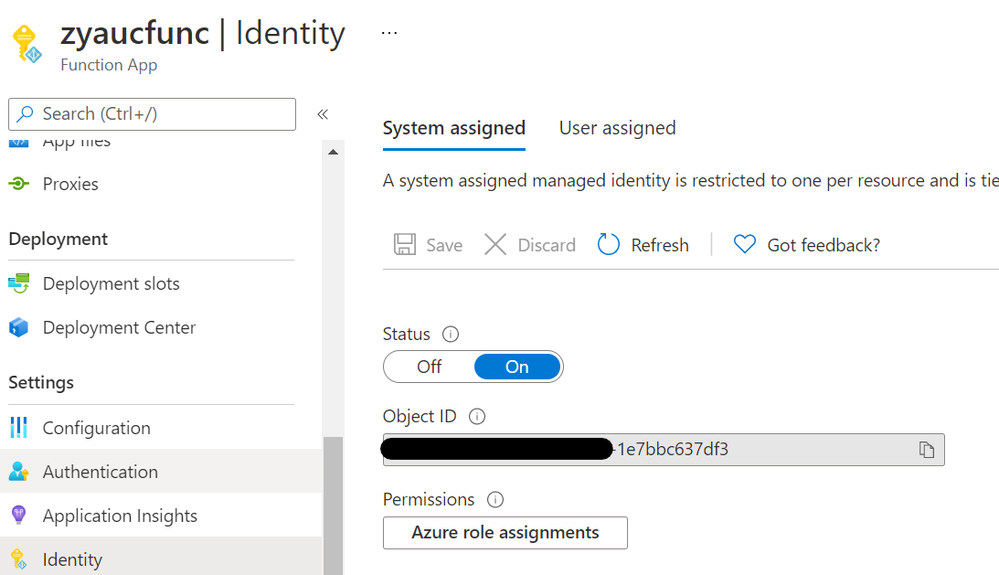Refresh the identity settings
The height and width of the screenshot is (575, 999).
[643, 245]
